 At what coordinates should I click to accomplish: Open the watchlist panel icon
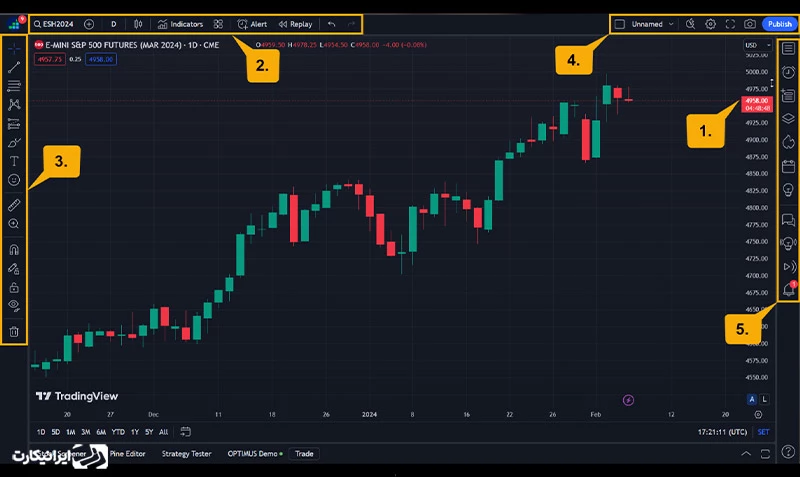[x=788, y=48]
